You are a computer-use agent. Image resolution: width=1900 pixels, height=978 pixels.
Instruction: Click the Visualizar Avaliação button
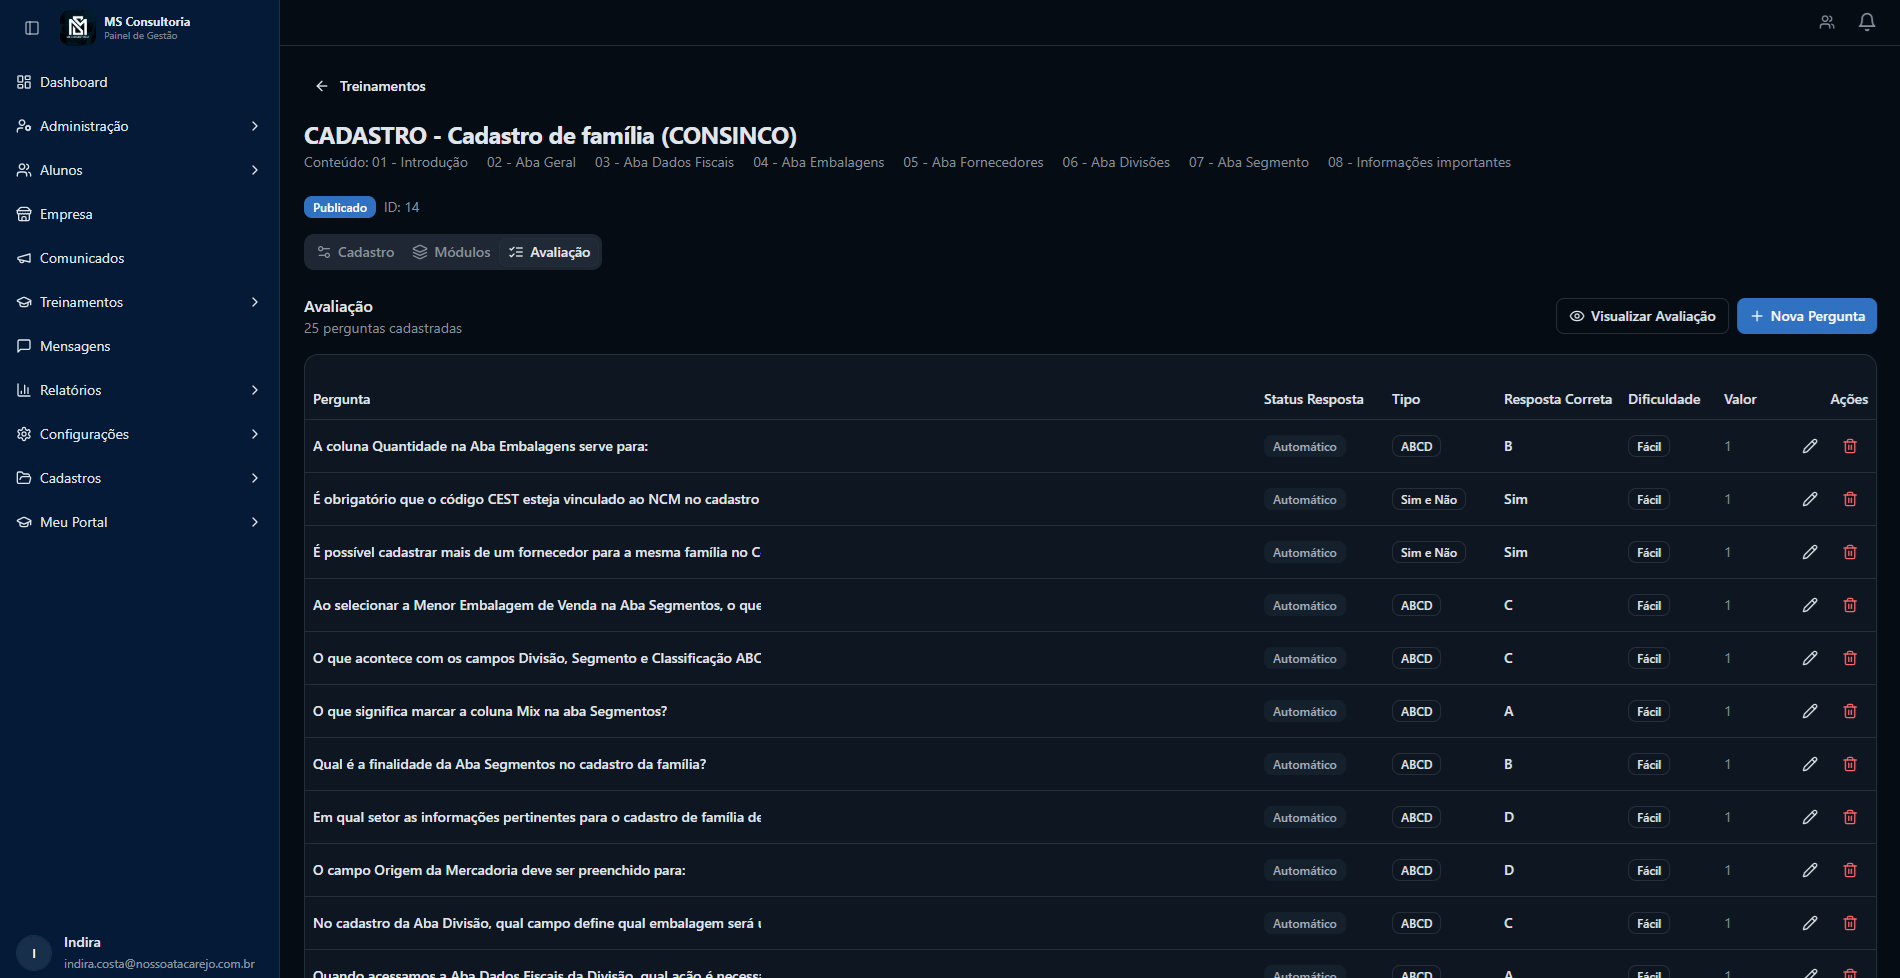[1642, 316]
